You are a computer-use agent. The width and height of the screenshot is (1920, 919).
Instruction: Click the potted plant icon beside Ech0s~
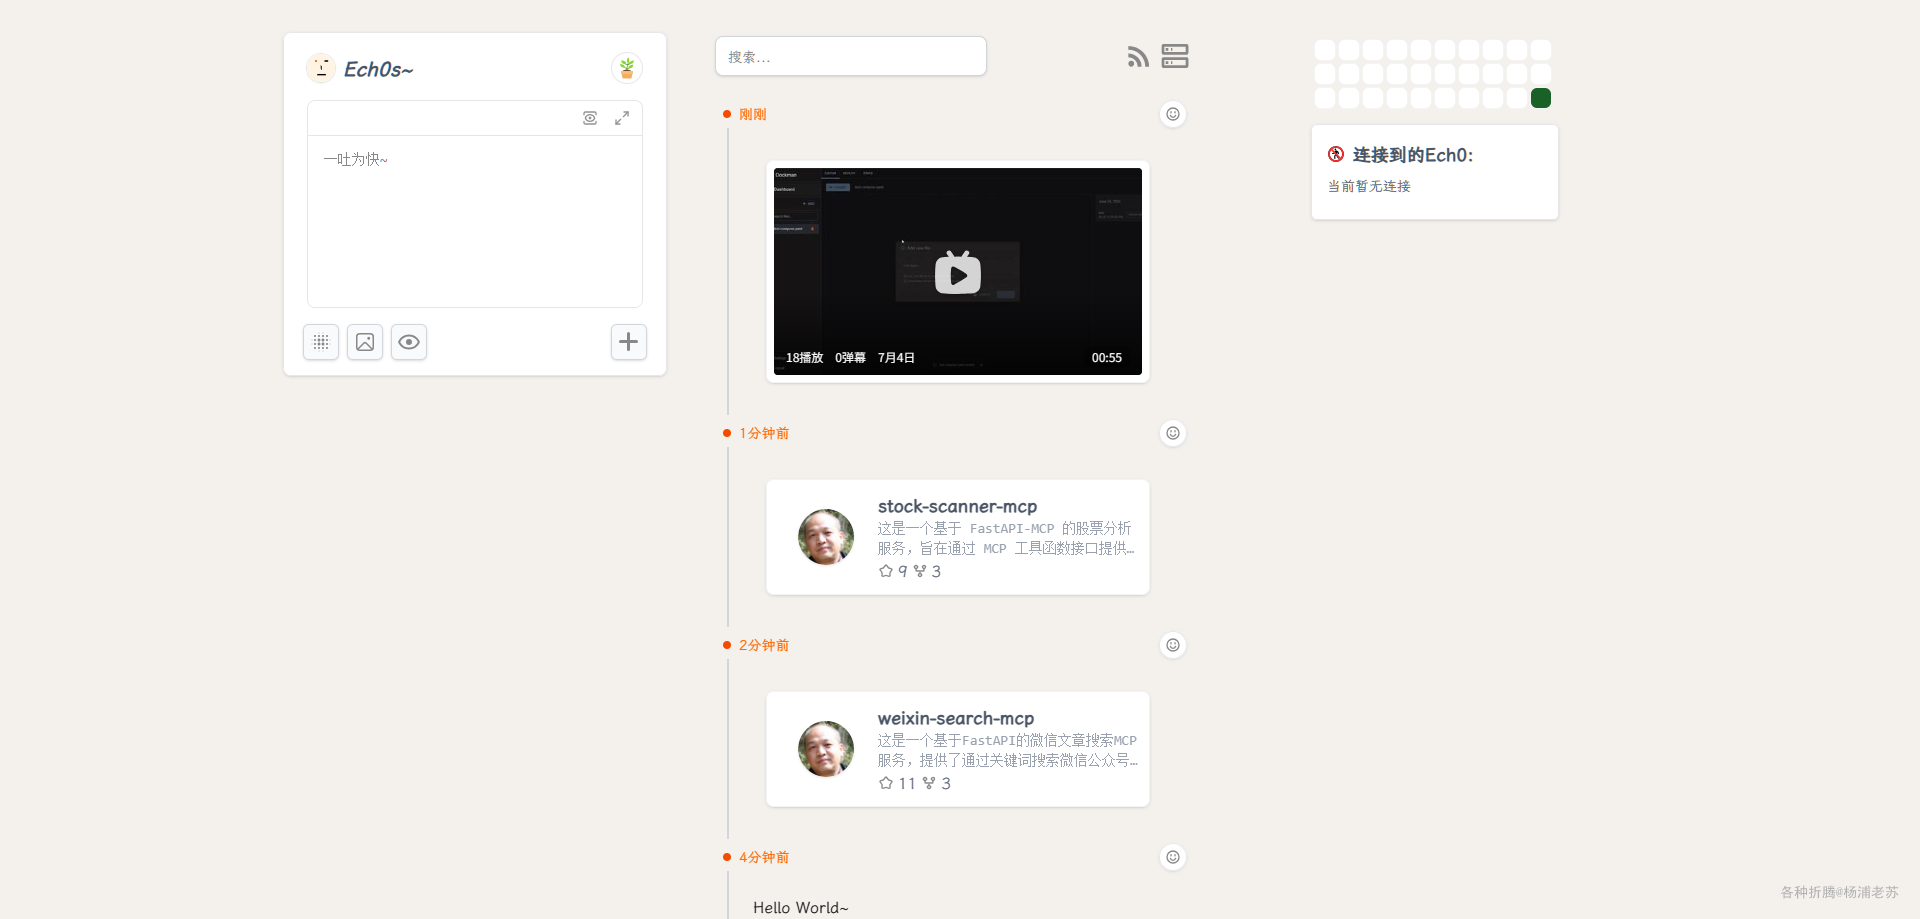click(627, 68)
